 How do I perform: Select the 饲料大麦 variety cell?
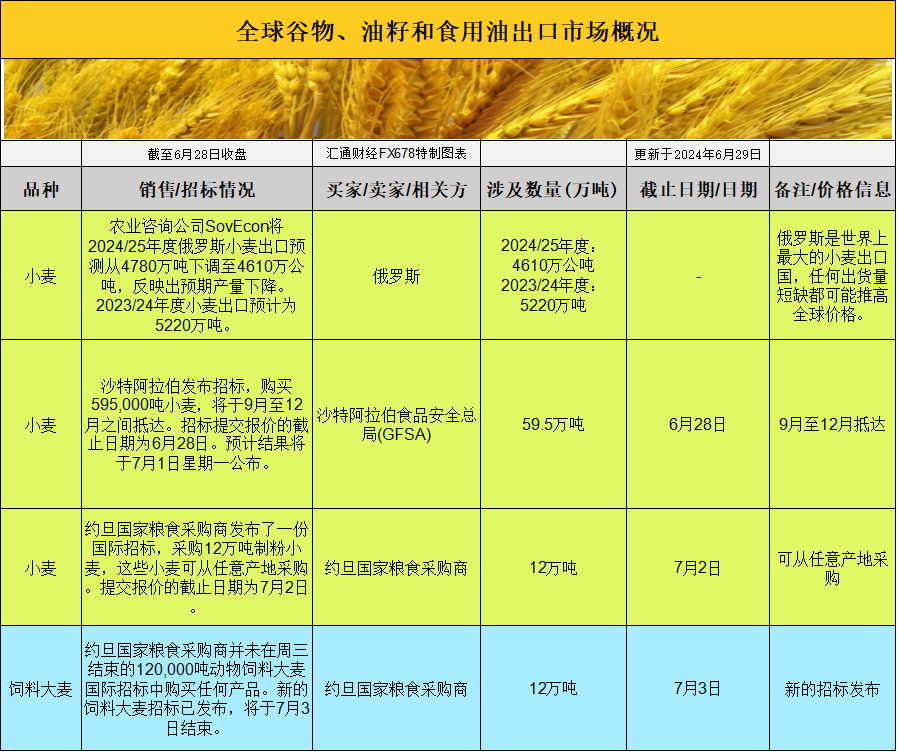pyautogui.click(x=41, y=688)
